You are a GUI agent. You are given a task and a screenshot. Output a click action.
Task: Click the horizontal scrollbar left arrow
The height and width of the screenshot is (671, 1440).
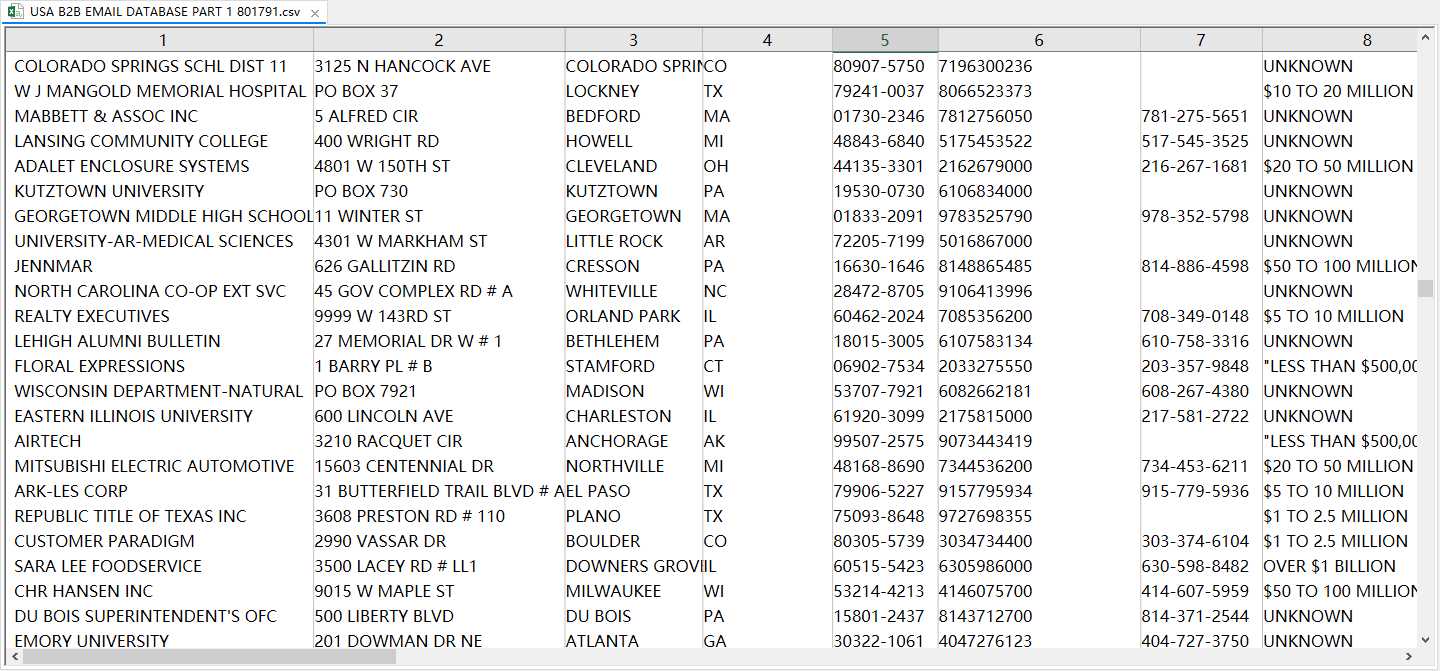coord(14,657)
